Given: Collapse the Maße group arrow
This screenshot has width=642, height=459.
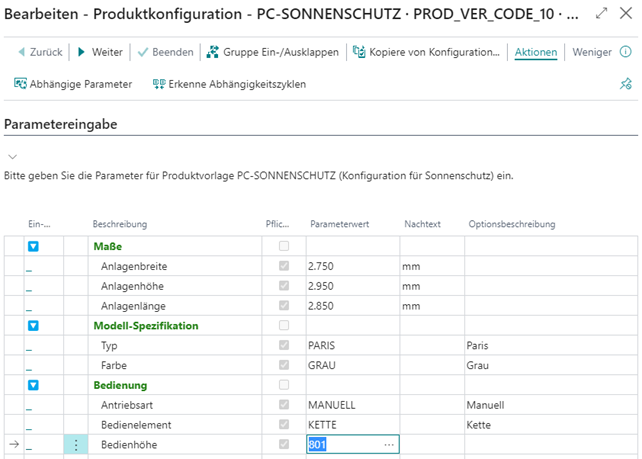Looking at the screenshot, I should pyautogui.click(x=33, y=246).
